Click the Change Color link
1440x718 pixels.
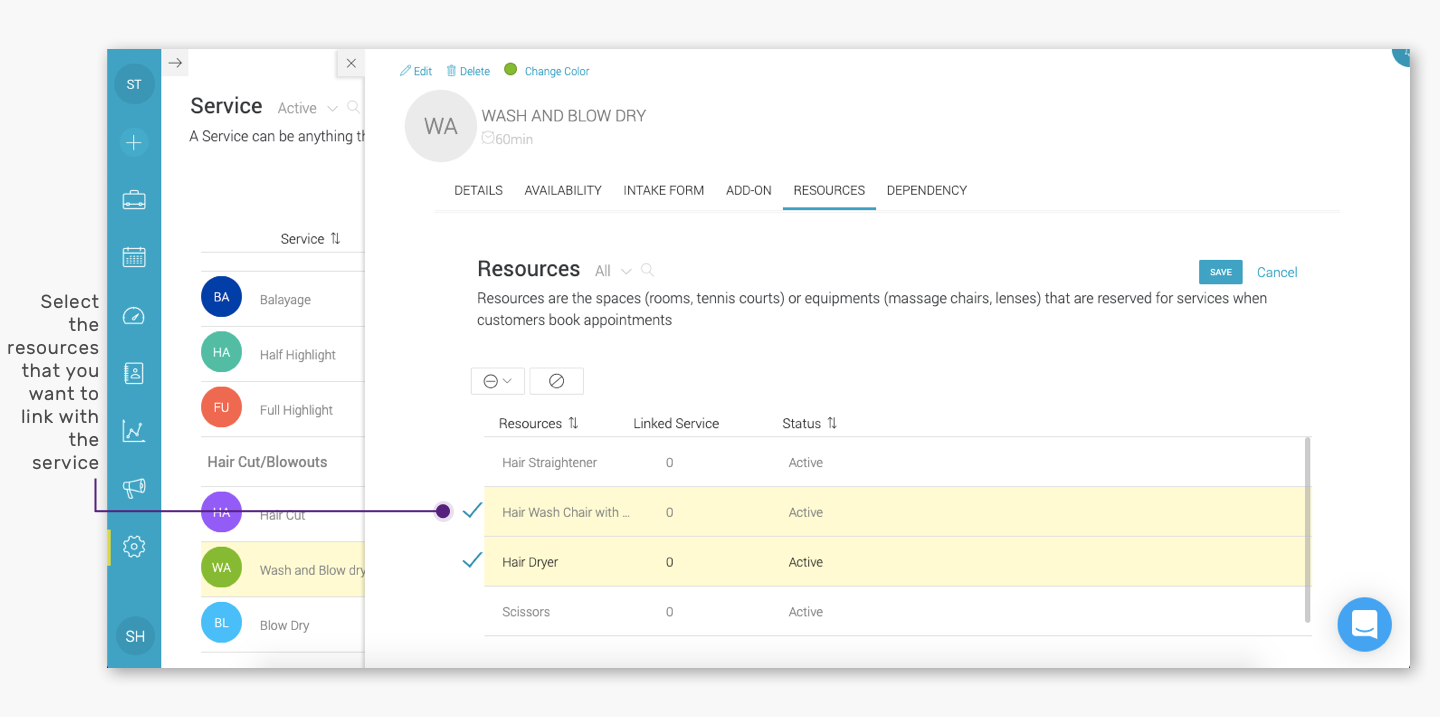[557, 71]
